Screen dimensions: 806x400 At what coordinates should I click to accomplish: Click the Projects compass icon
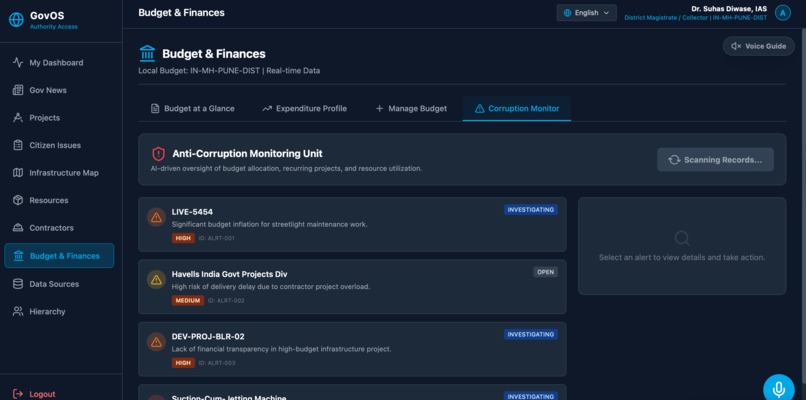tap(18, 118)
